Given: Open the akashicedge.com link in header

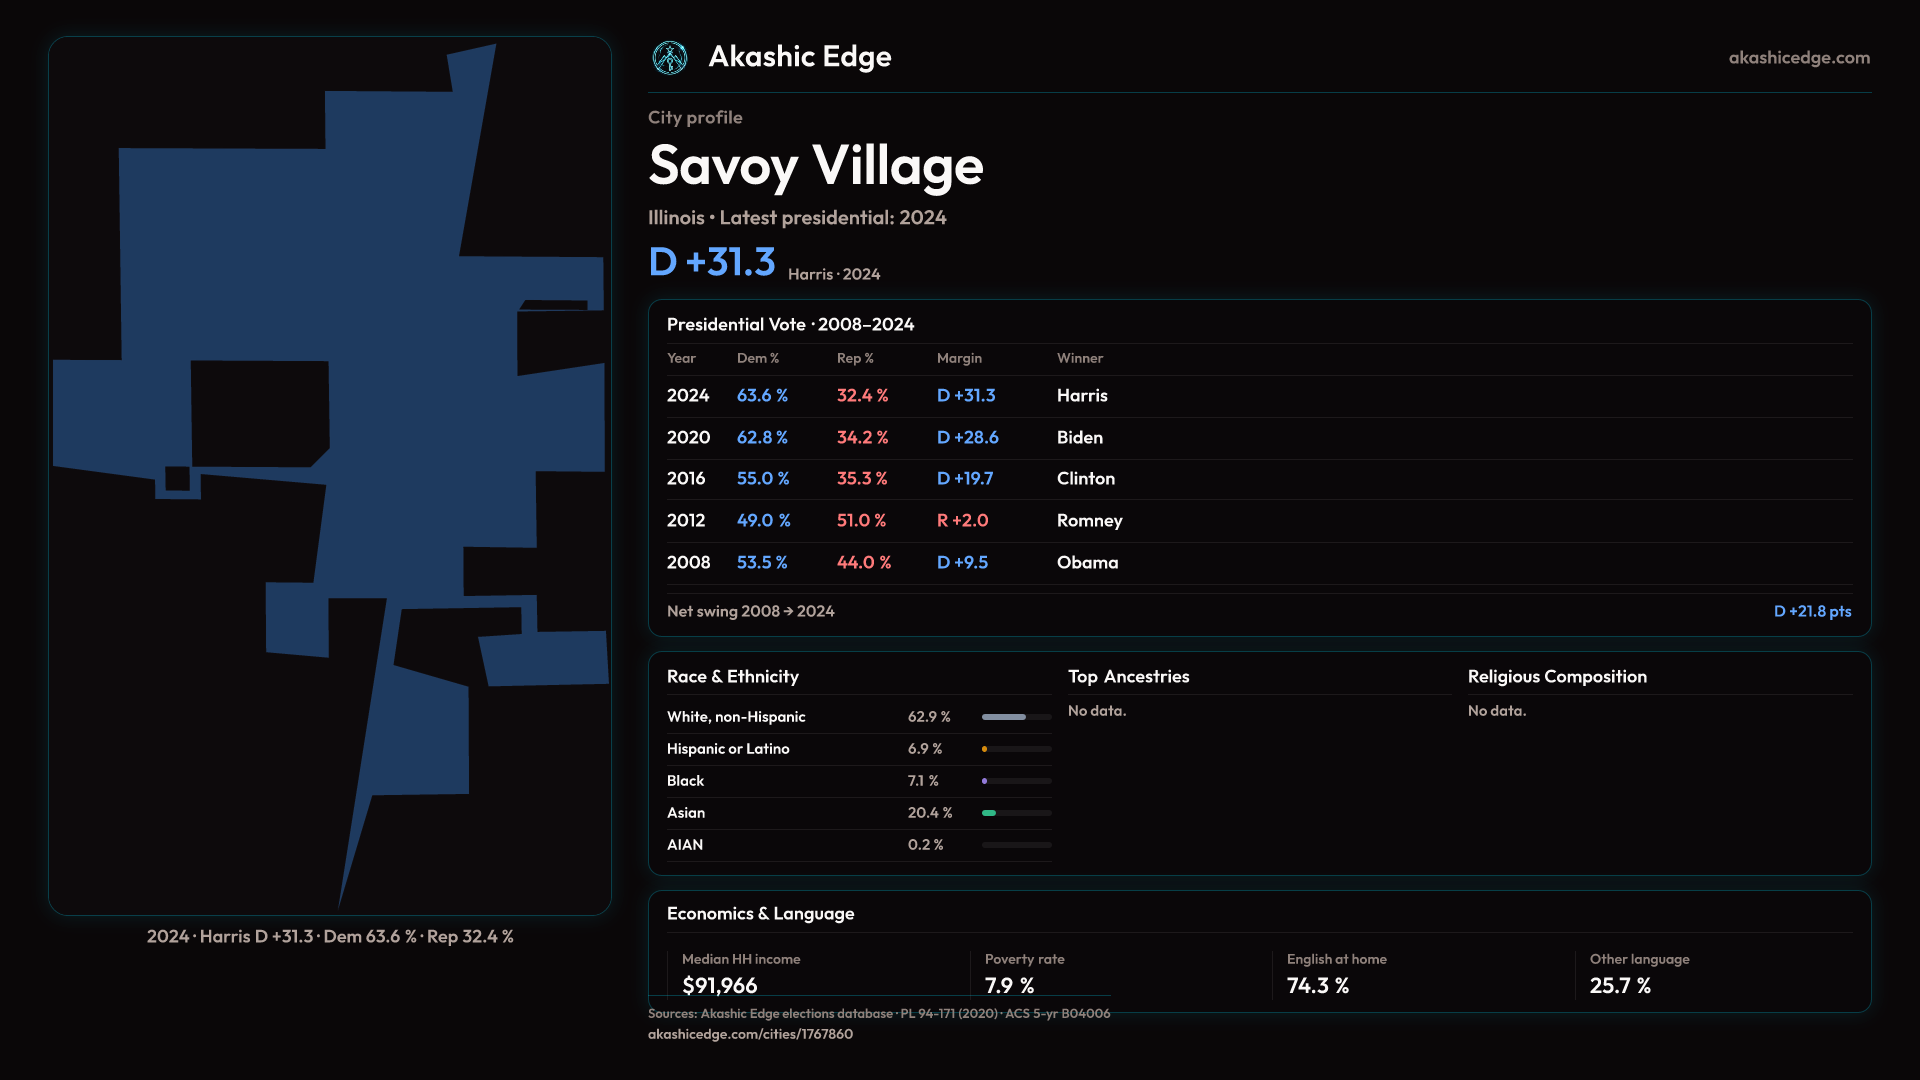Looking at the screenshot, I should coord(1798,58).
